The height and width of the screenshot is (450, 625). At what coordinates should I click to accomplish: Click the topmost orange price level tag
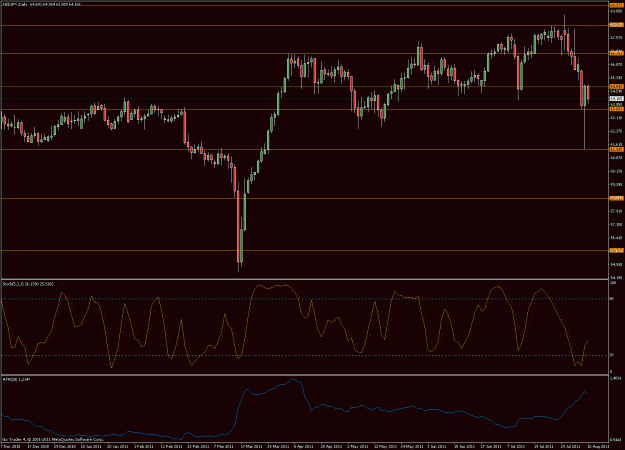pos(616,5)
